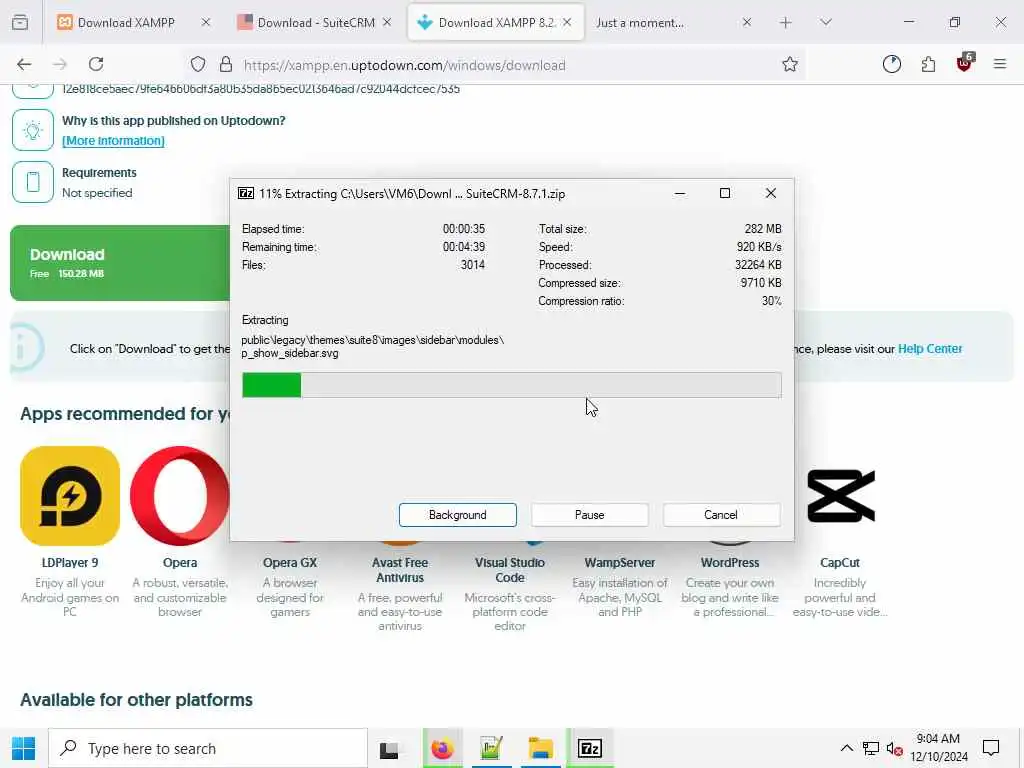Viewport: 1024px width, 768px height.
Task: Switch to Firefox on the taskbar
Action: tap(442, 748)
